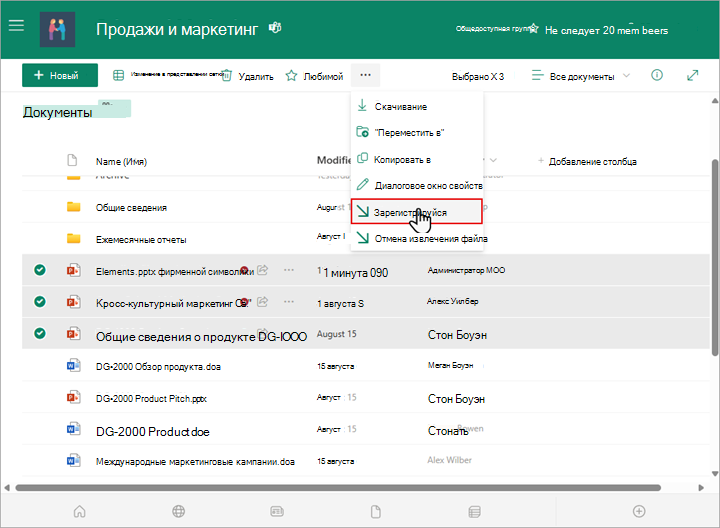Click Word icon of Международные маркетинговые кампании
The width and height of the screenshot is (720, 528).
tap(73, 460)
